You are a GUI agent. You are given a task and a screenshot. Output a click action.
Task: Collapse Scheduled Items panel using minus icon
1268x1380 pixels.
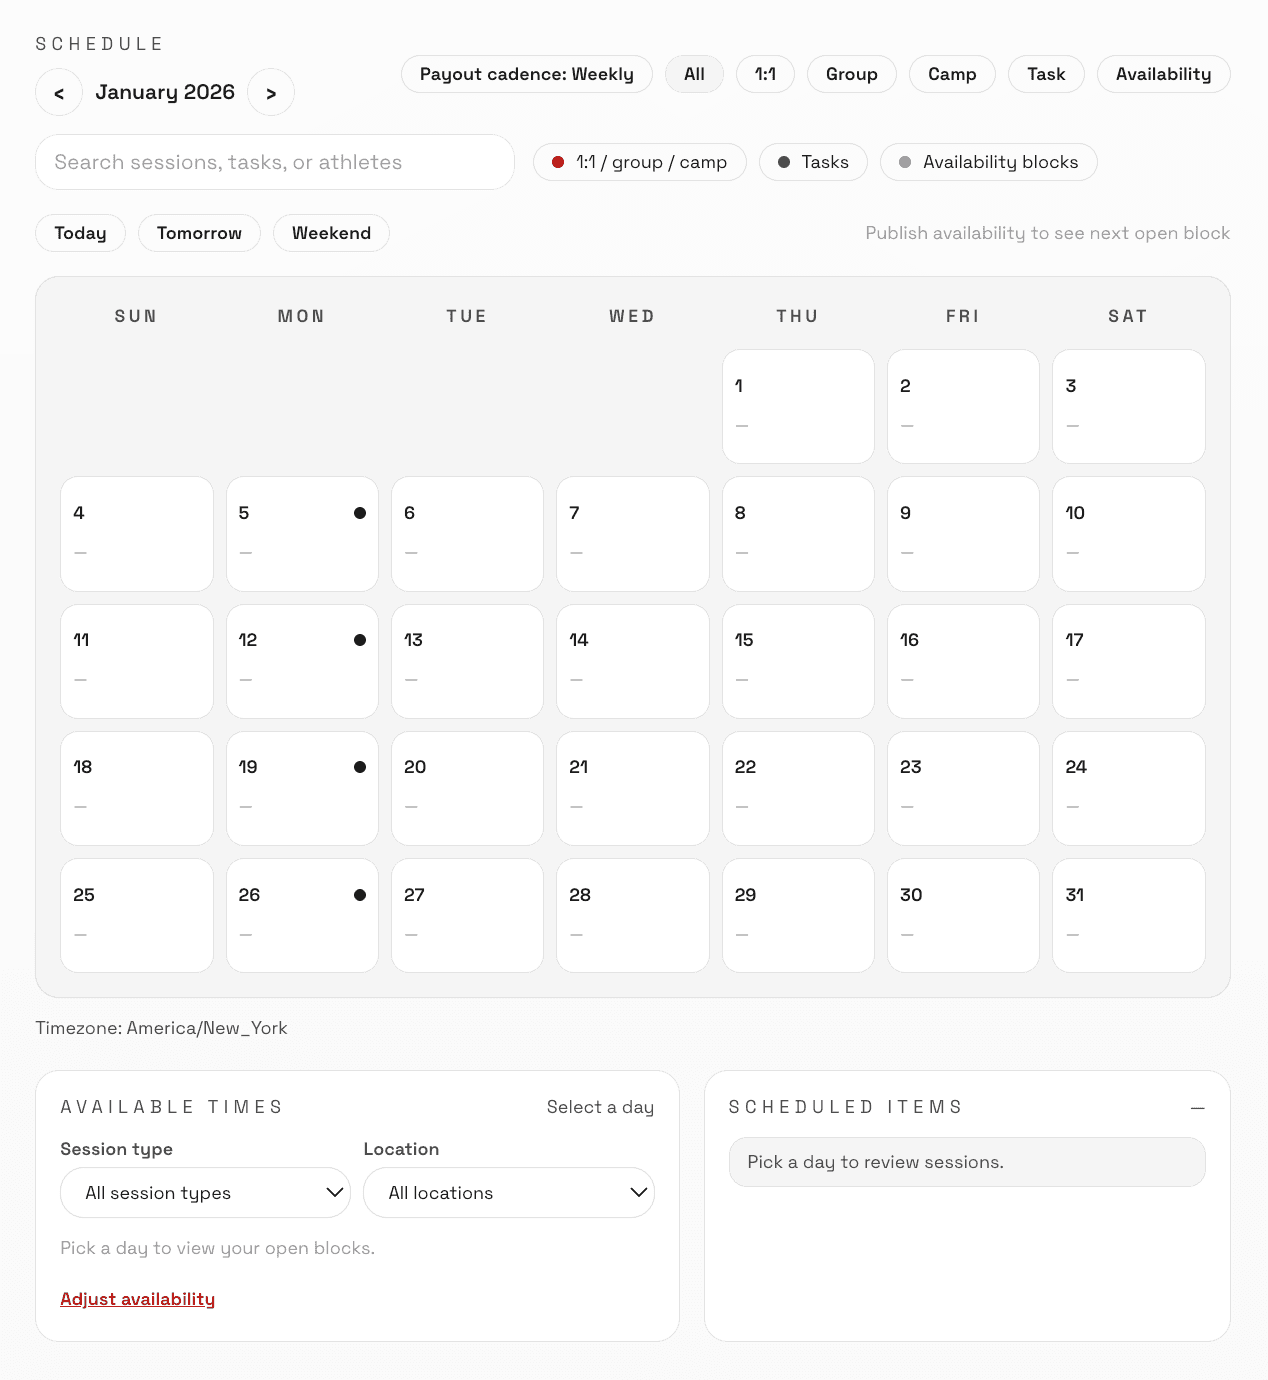point(1197,1108)
